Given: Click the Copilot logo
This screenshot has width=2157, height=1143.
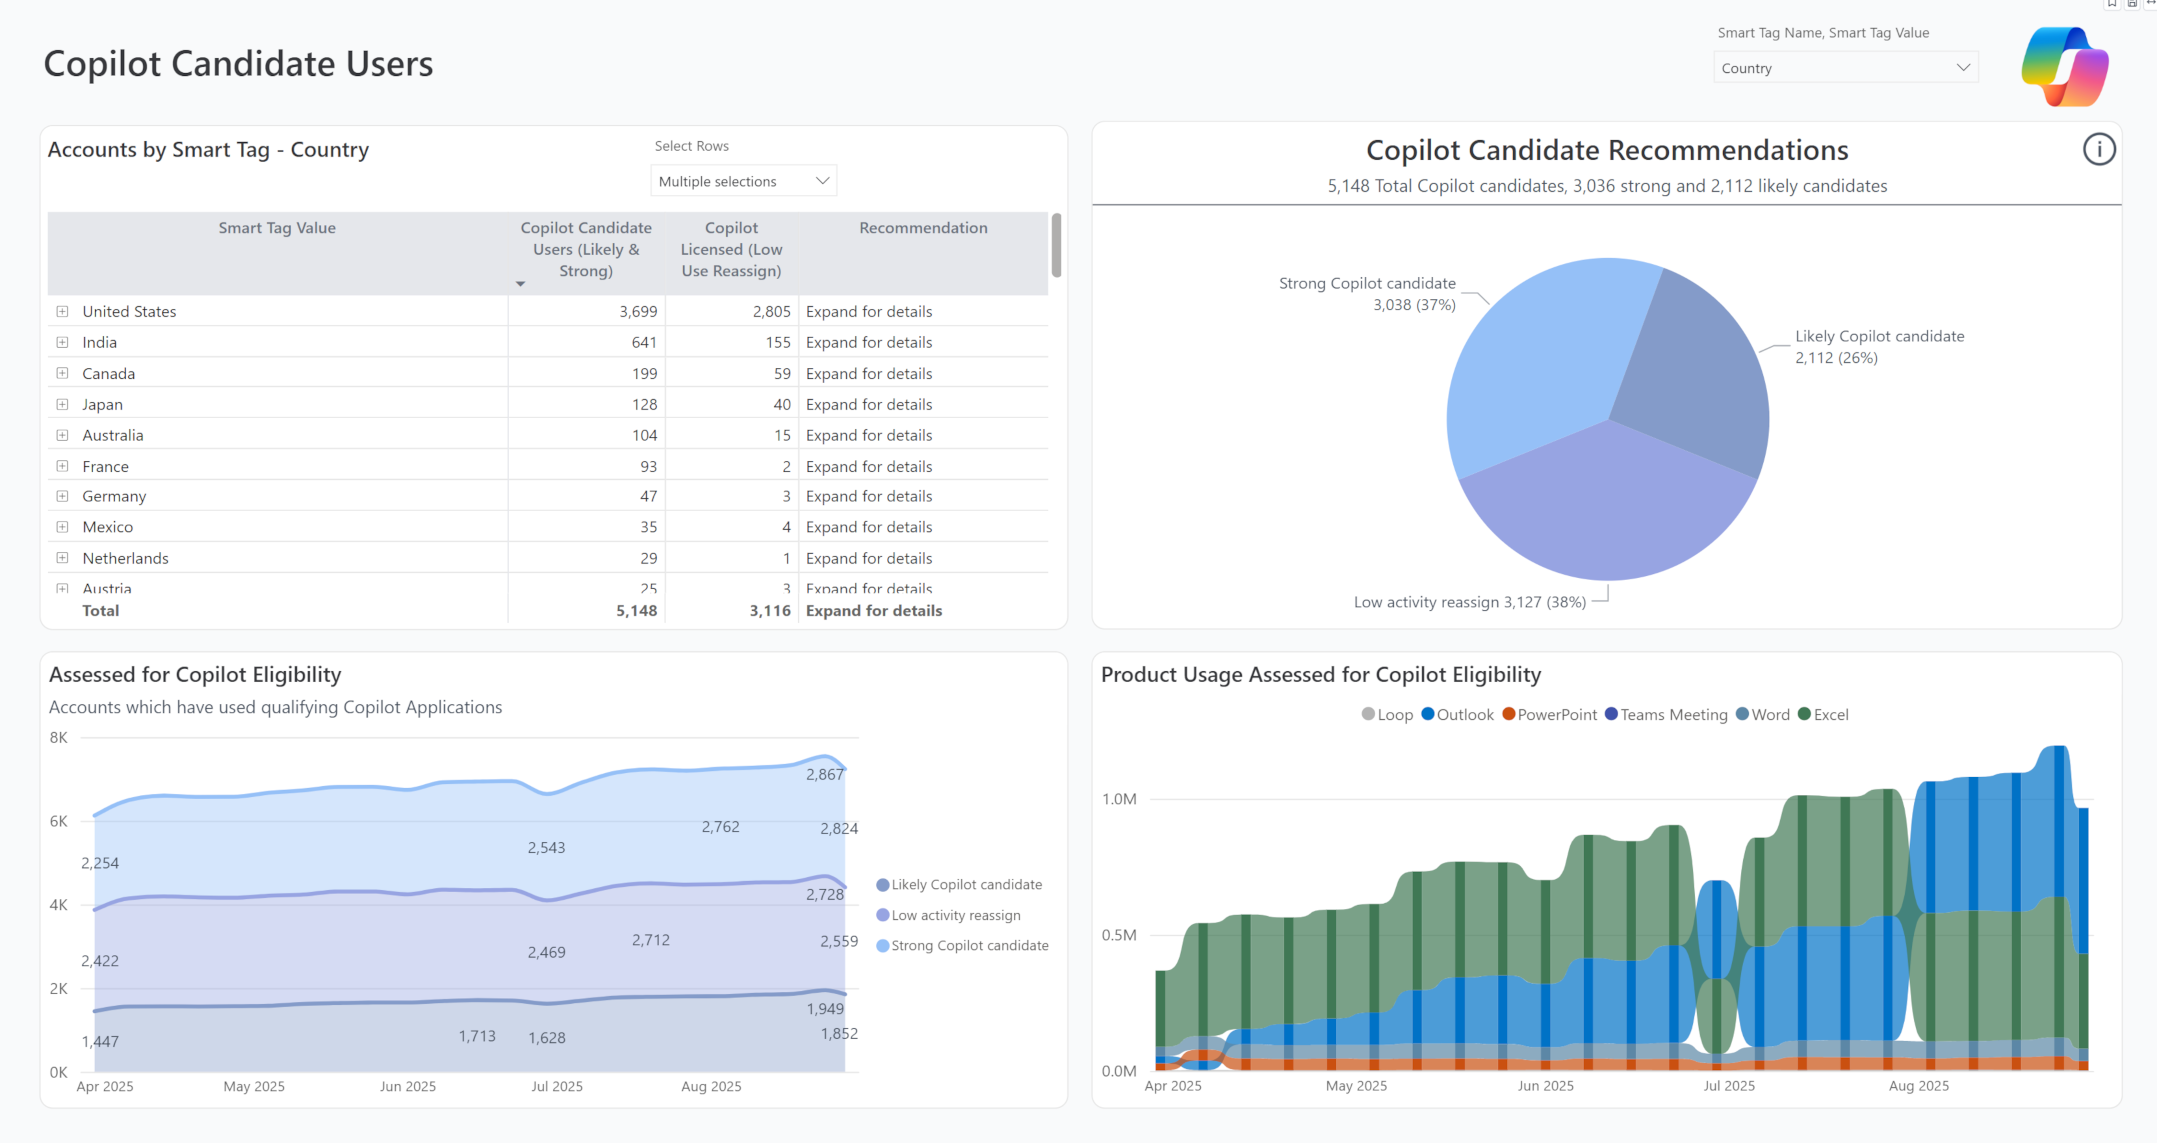Looking at the screenshot, I should (2065, 67).
